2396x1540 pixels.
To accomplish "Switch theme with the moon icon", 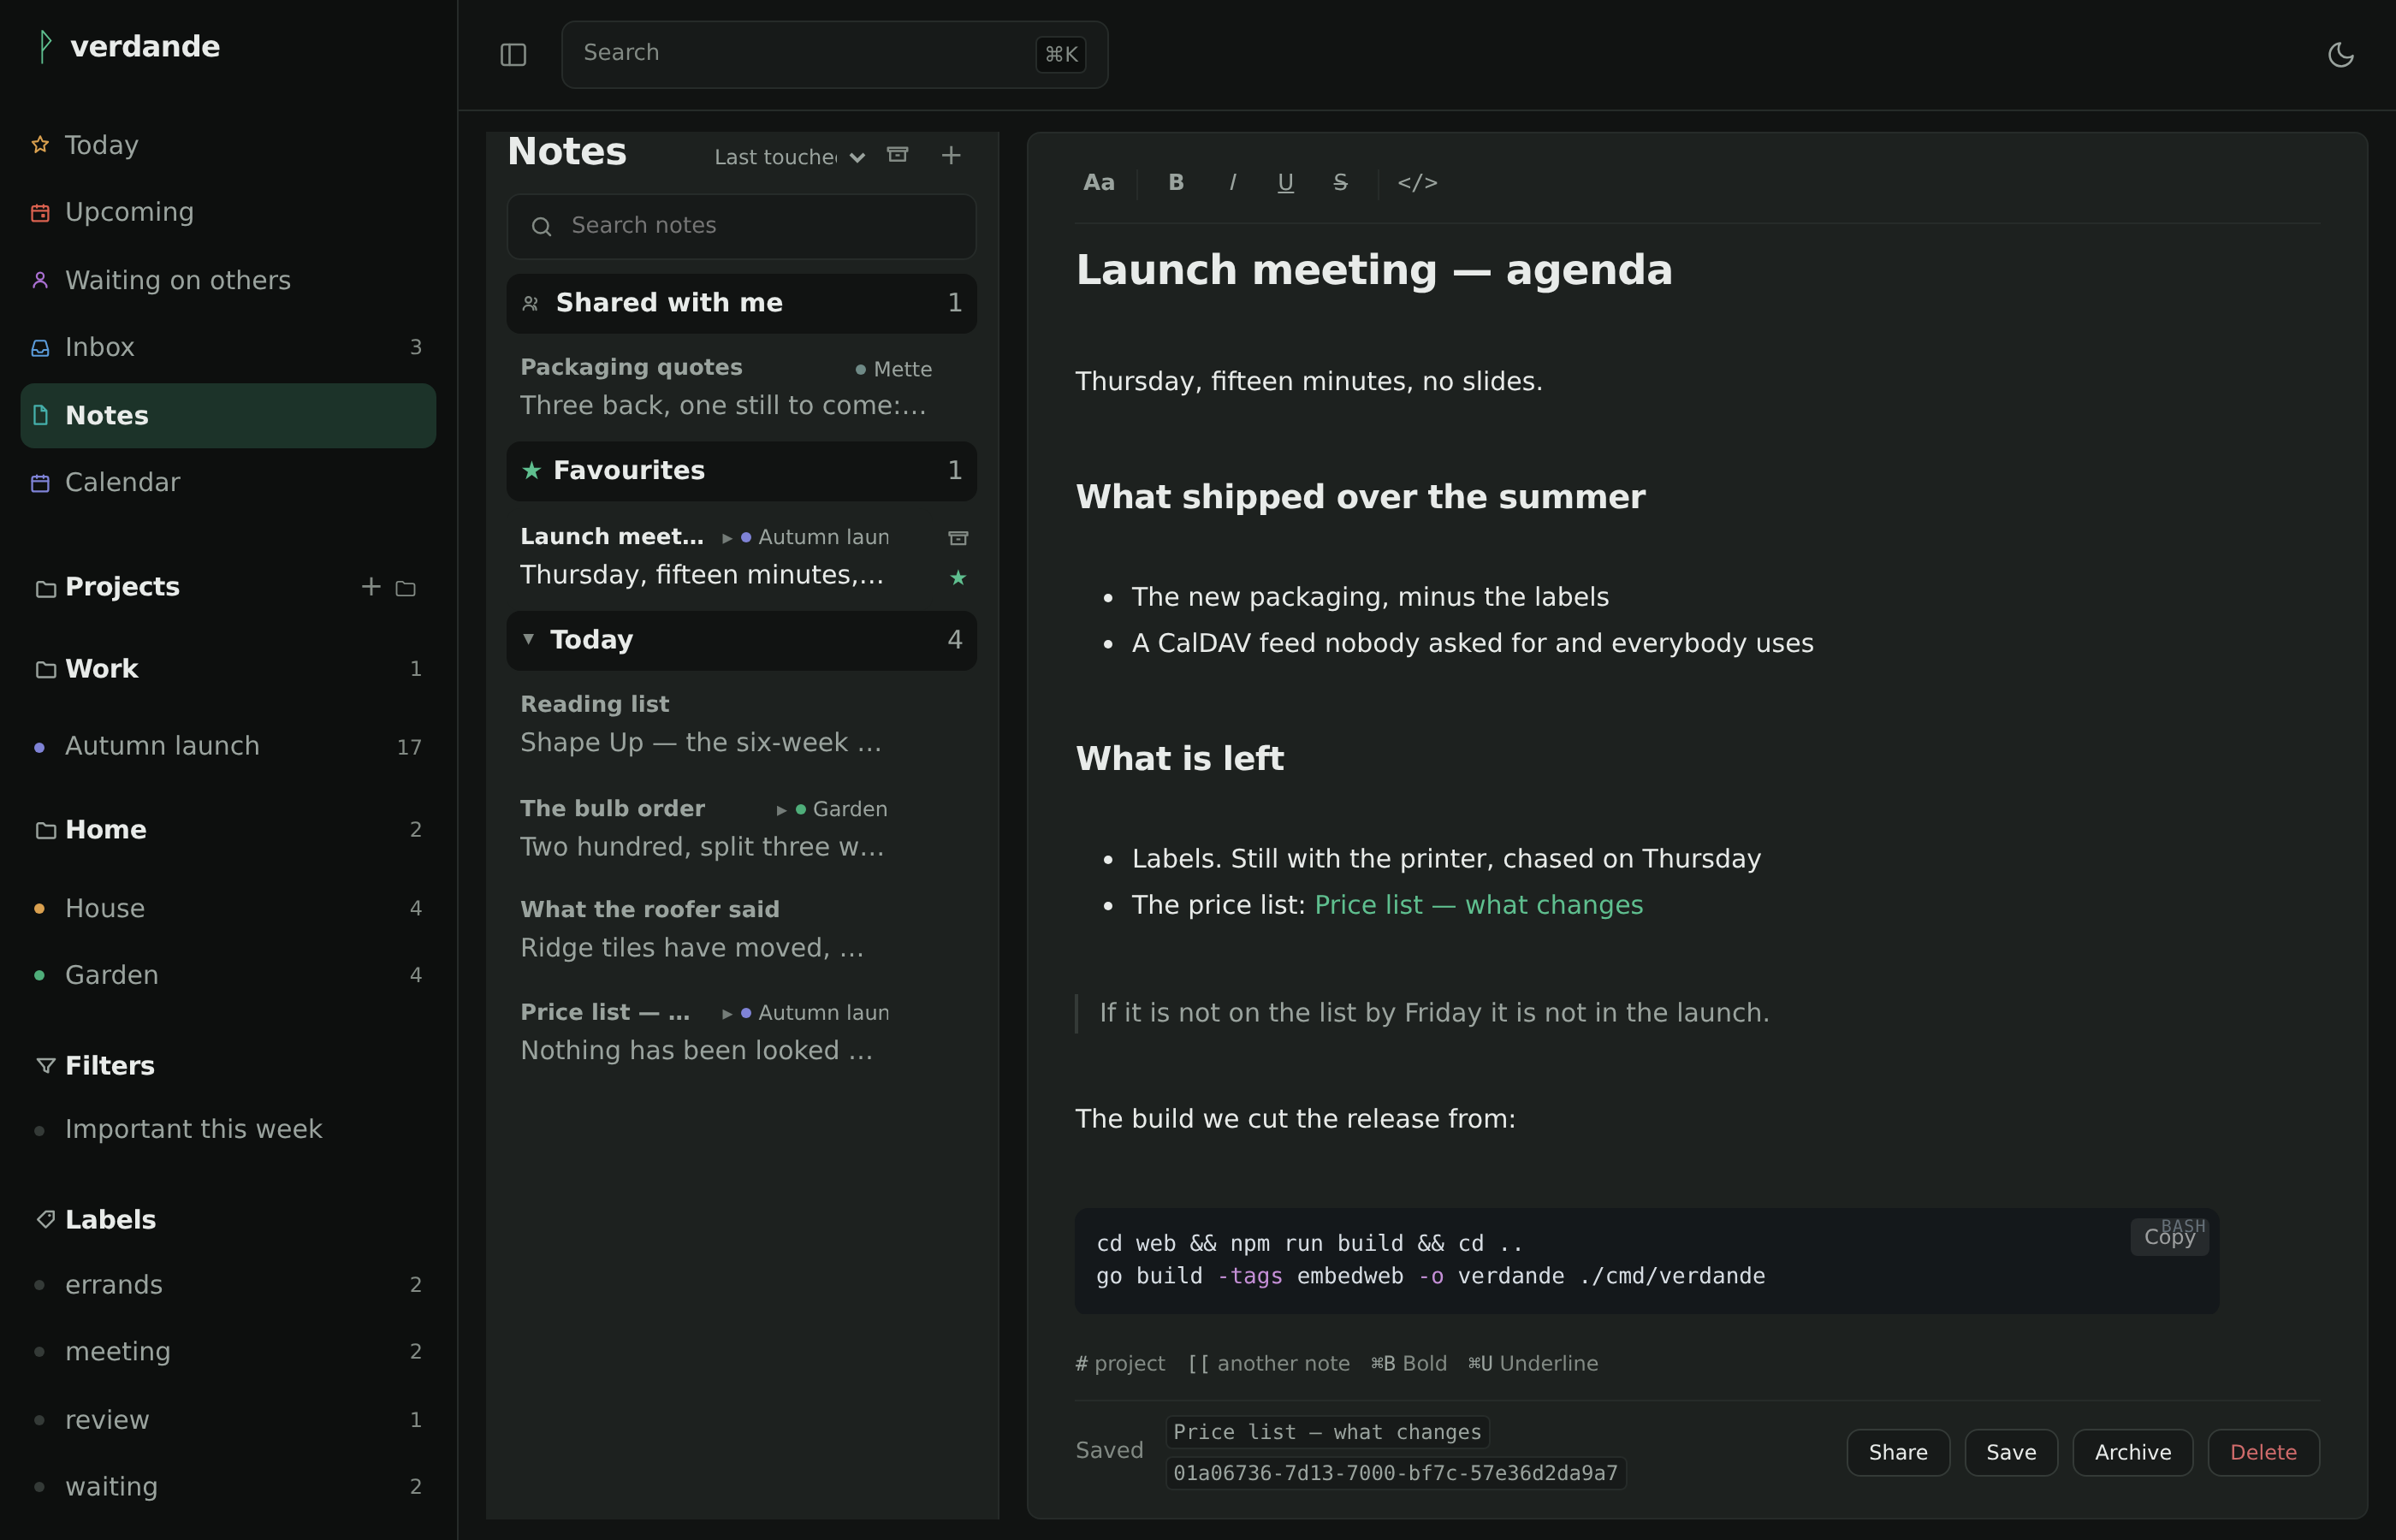I will click(x=2340, y=54).
